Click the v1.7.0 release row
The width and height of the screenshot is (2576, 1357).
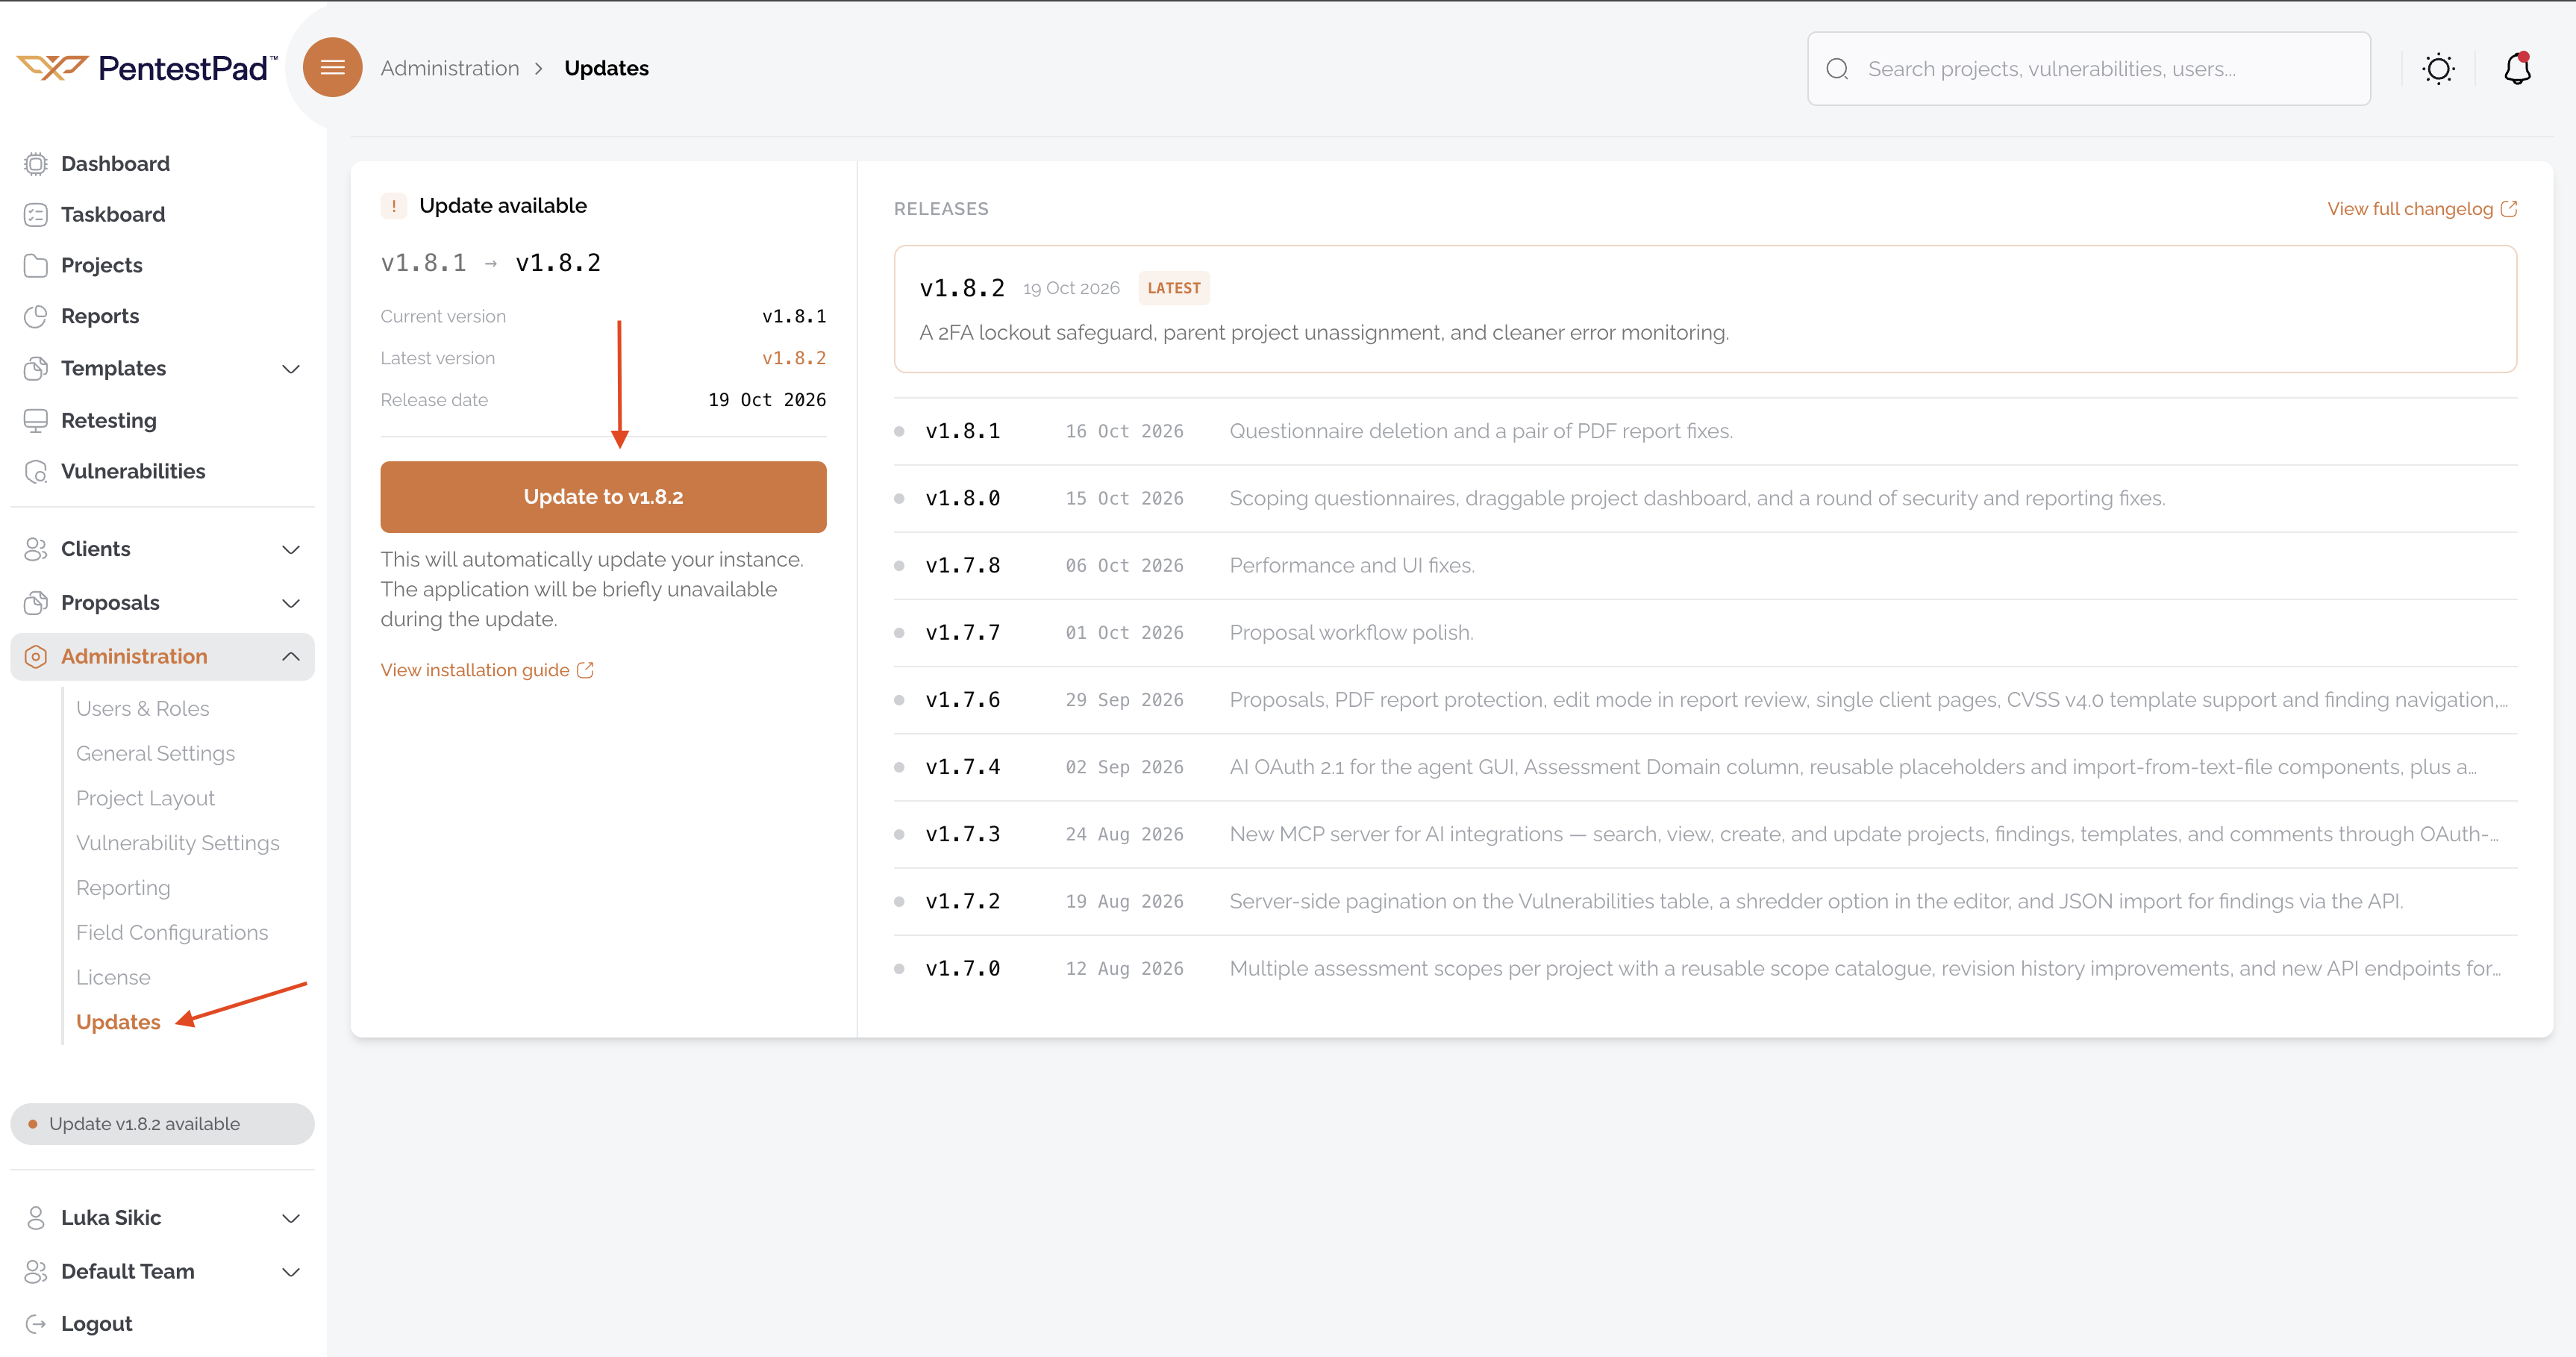[x=1705, y=968]
